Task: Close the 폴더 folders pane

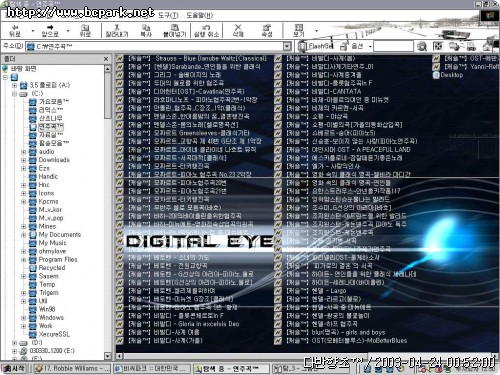Action: [106, 59]
